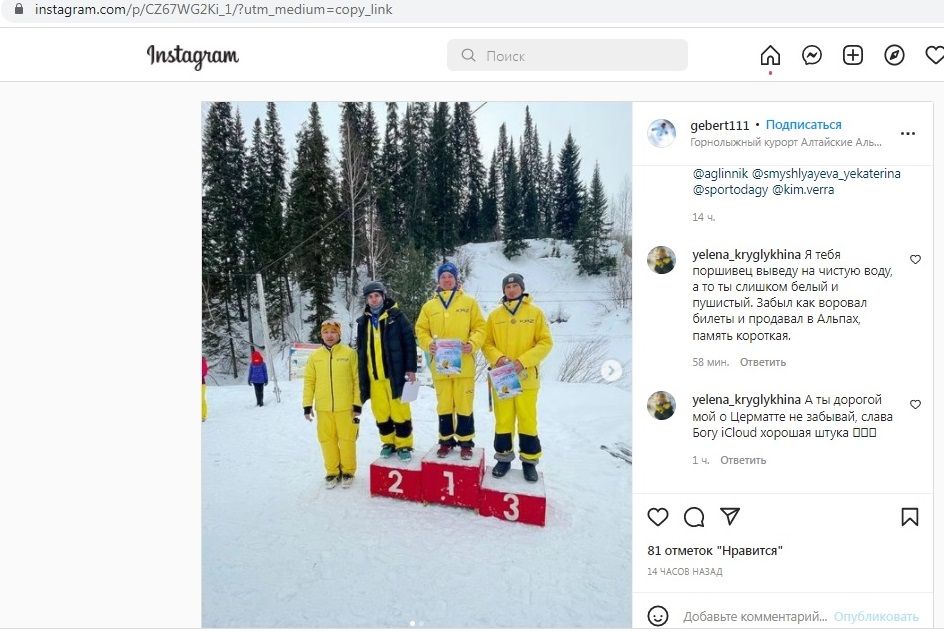Open 81 отметок "Нравится" likes list
Viewport: 944px width, 632px height.
pyautogui.click(x=715, y=550)
